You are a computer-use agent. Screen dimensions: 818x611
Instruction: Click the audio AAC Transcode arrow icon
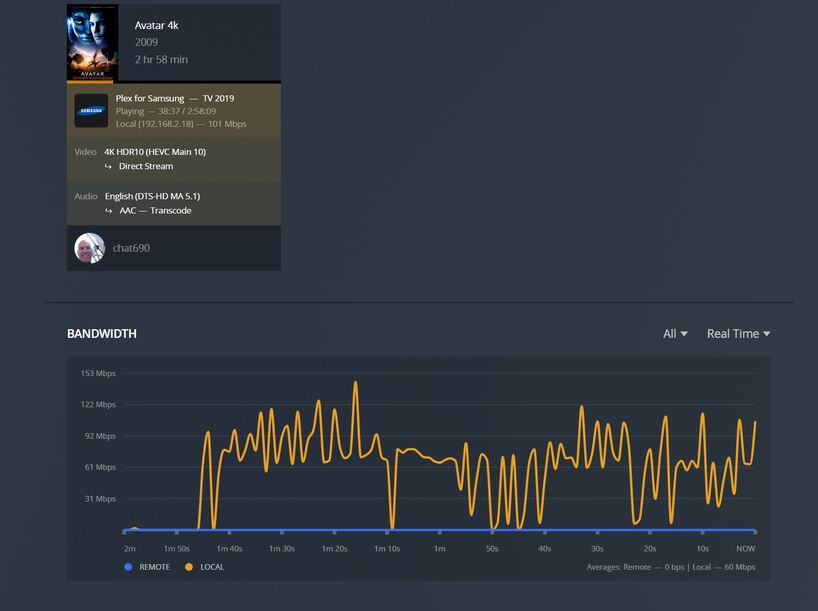tap(109, 211)
